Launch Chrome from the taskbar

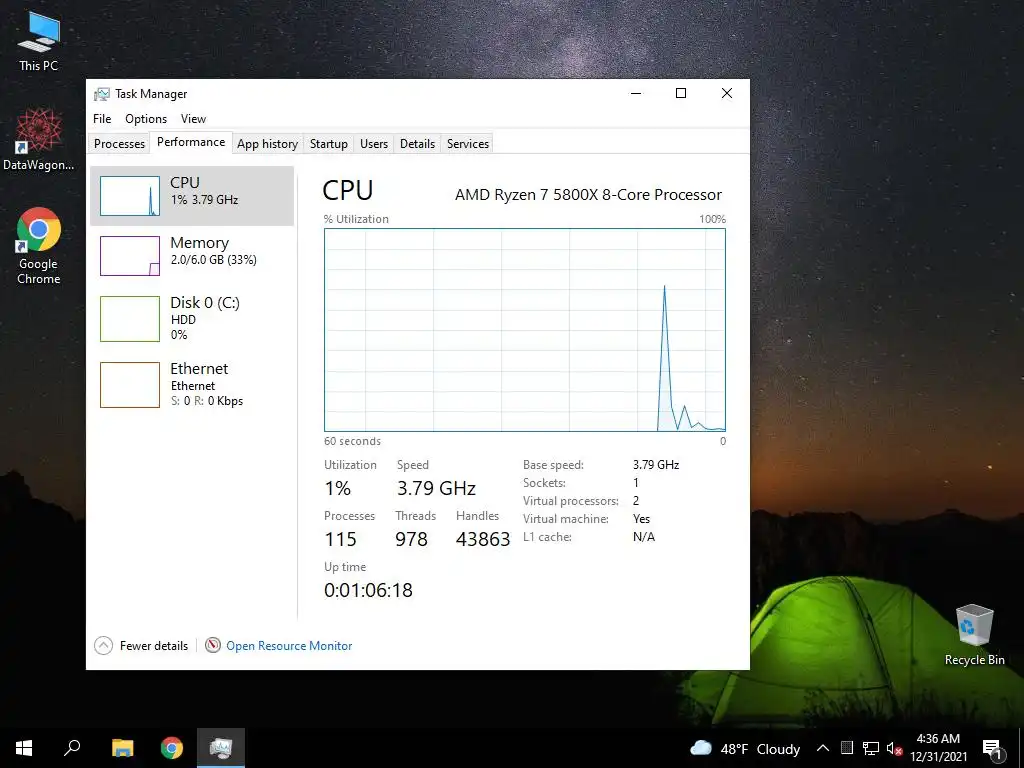(x=172, y=748)
